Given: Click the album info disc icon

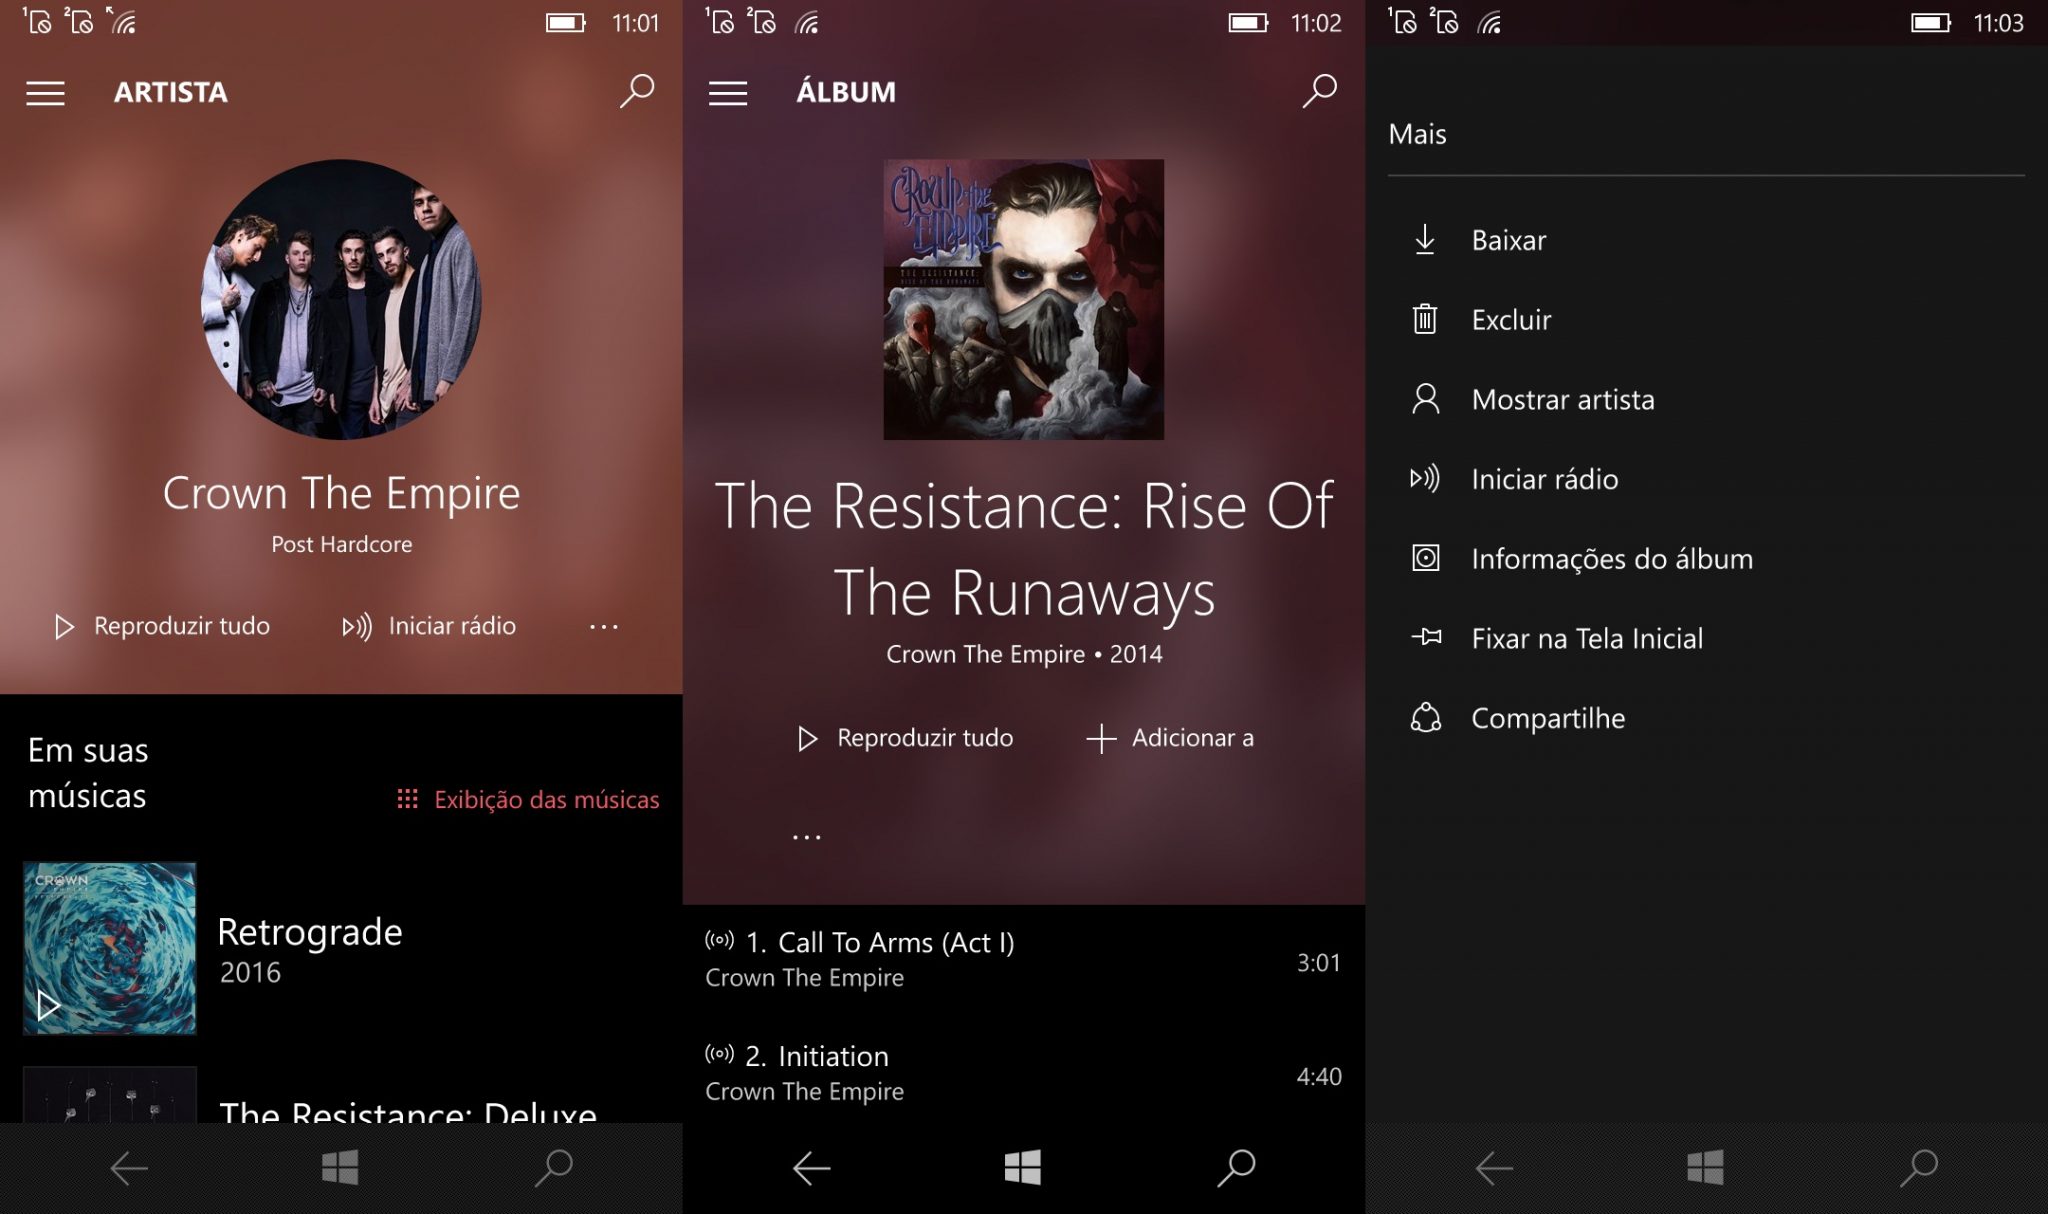Looking at the screenshot, I should pos(1425,558).
